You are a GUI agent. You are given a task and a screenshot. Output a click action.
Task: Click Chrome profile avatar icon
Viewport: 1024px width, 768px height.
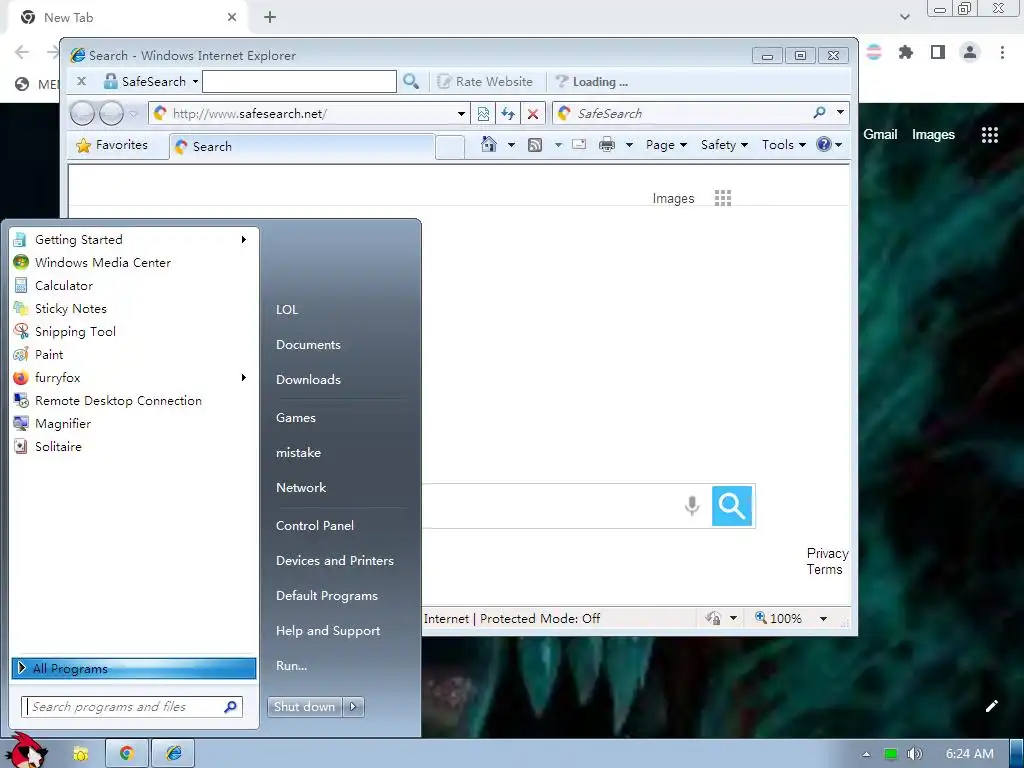[970, 52]
